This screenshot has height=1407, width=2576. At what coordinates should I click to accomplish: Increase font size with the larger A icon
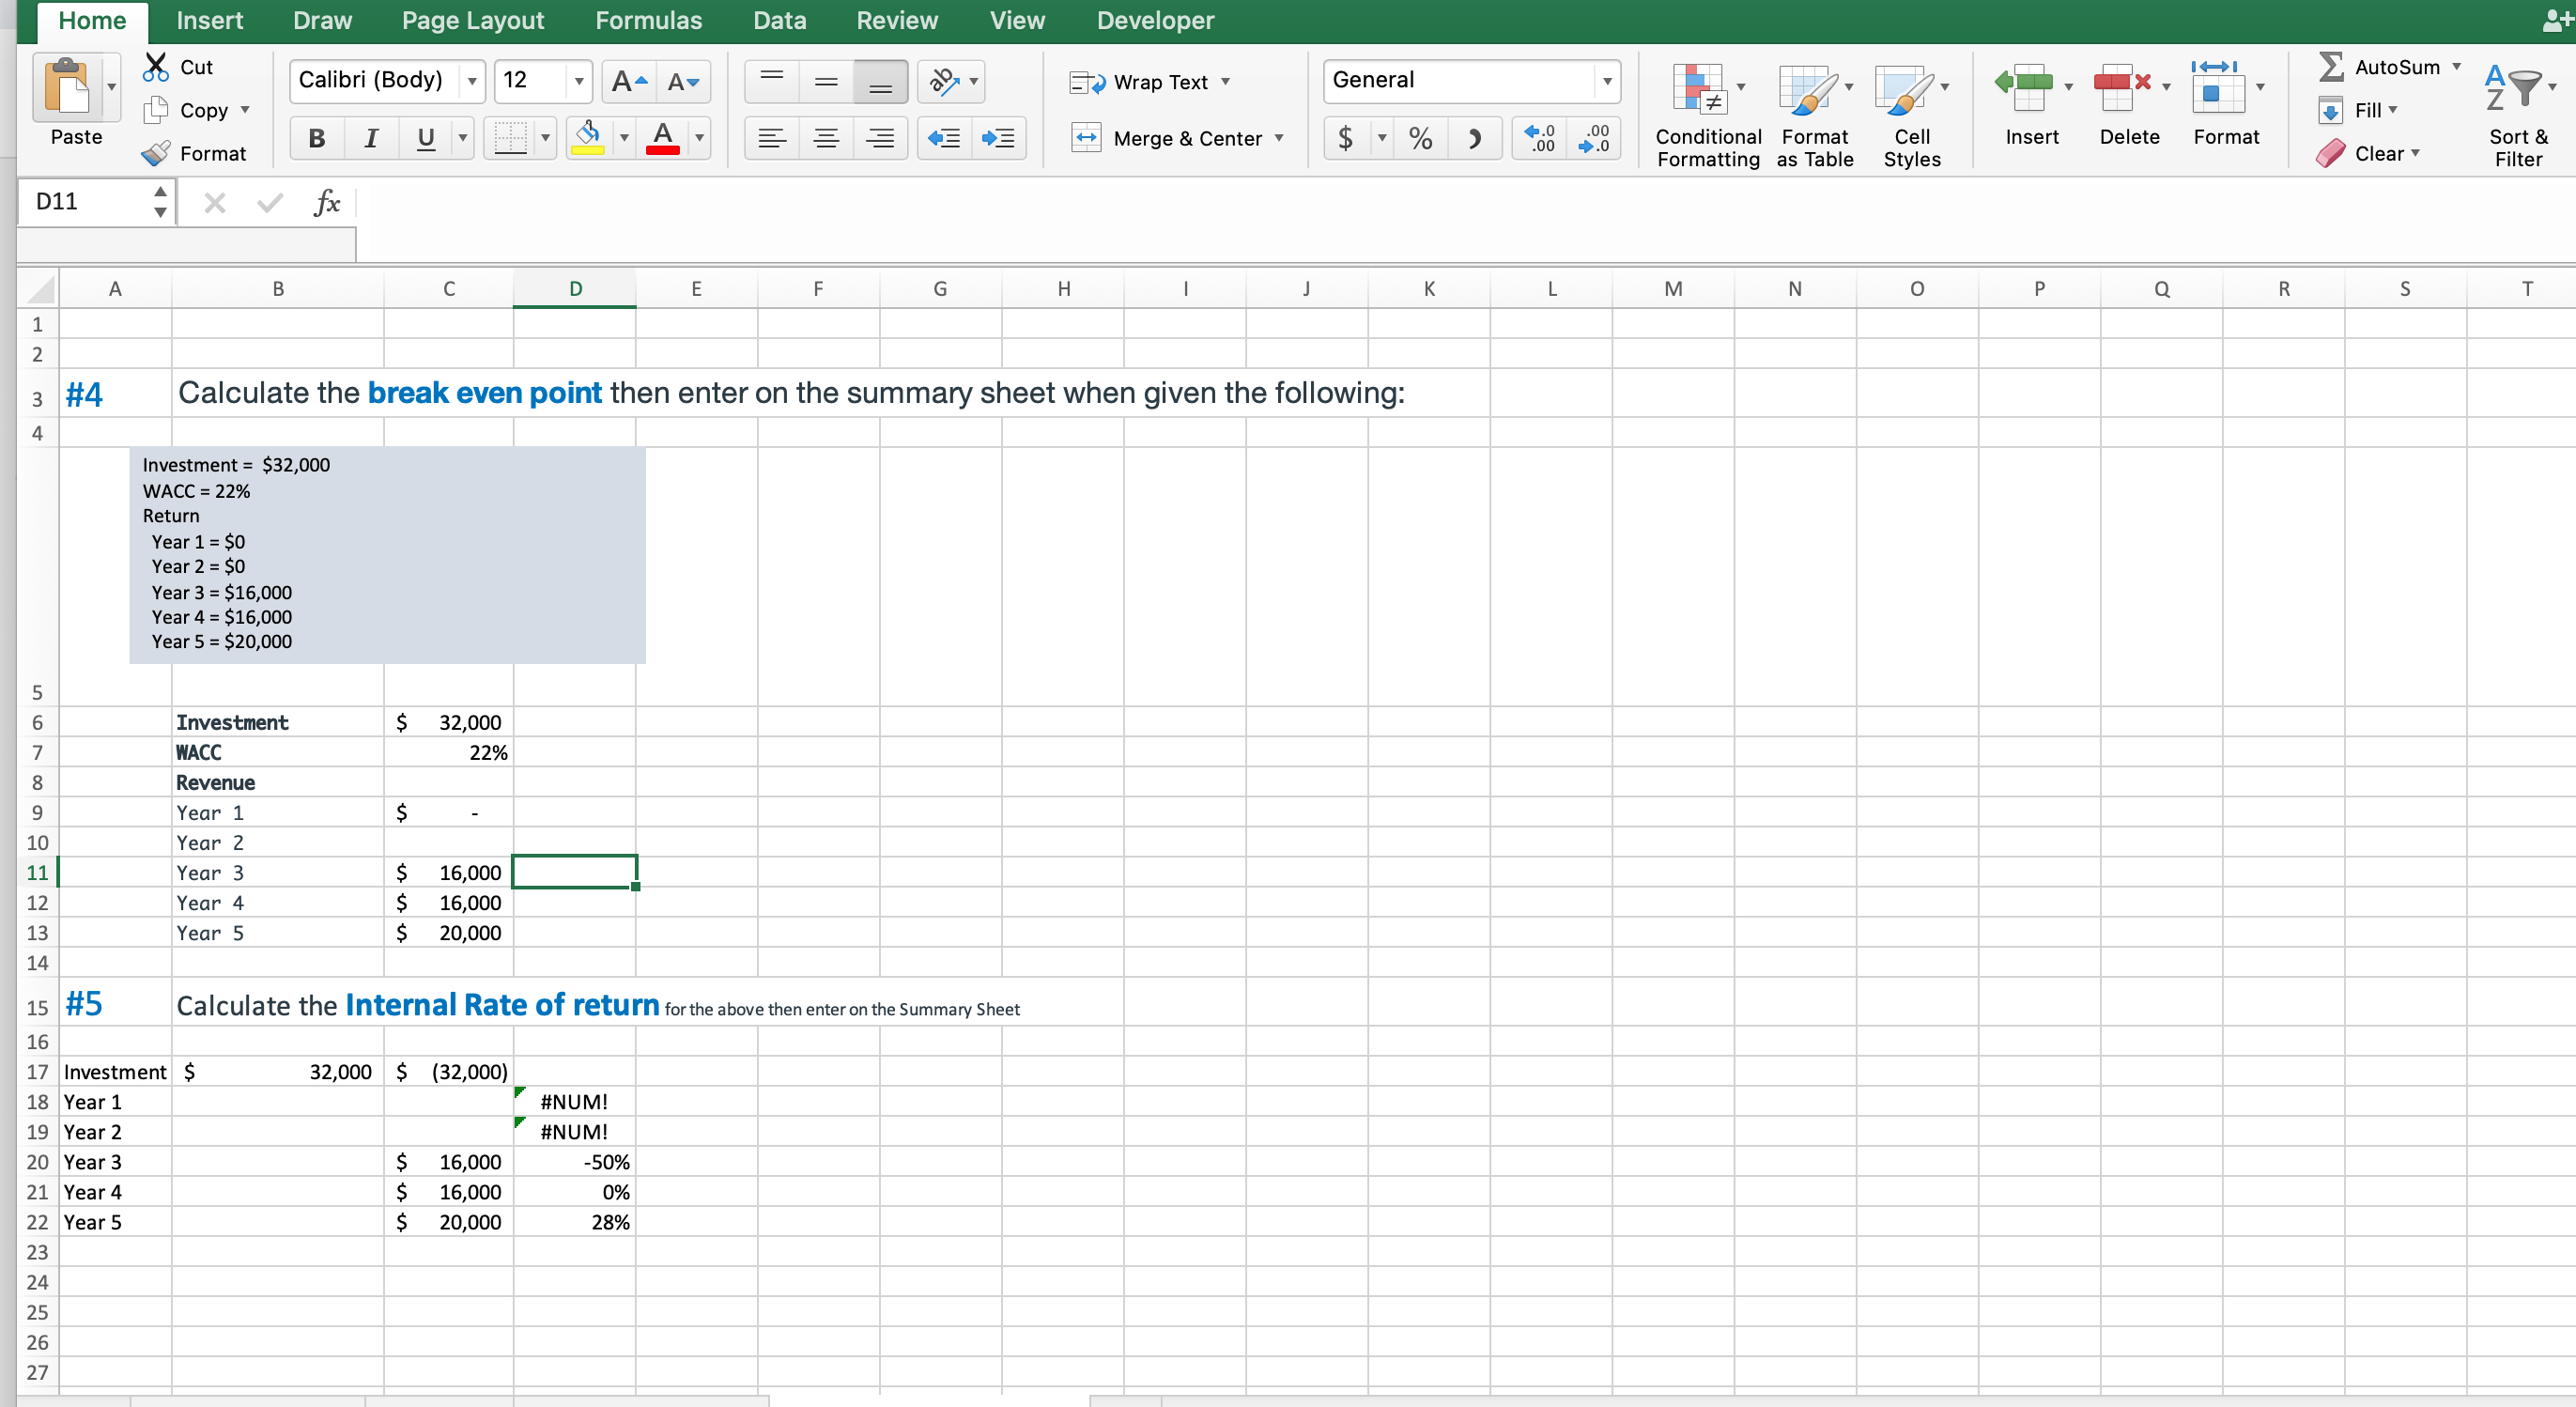629,81
